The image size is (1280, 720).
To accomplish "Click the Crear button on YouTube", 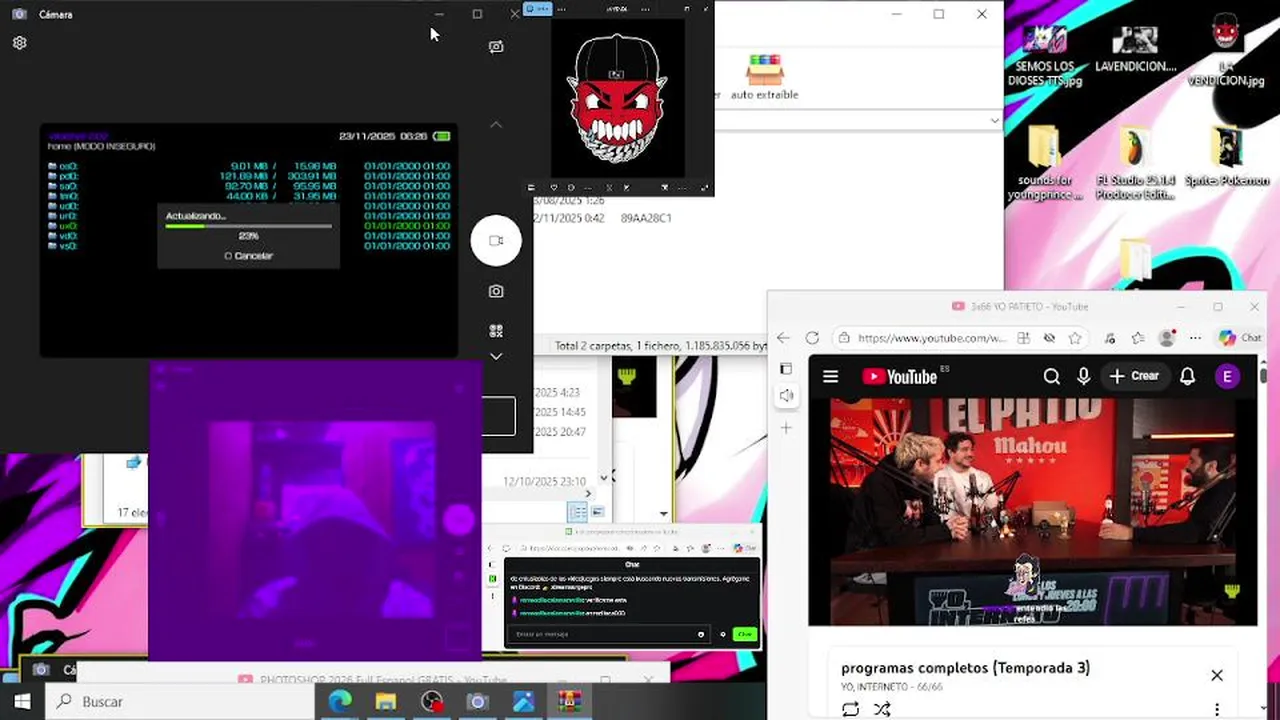I will (1134, 377).
